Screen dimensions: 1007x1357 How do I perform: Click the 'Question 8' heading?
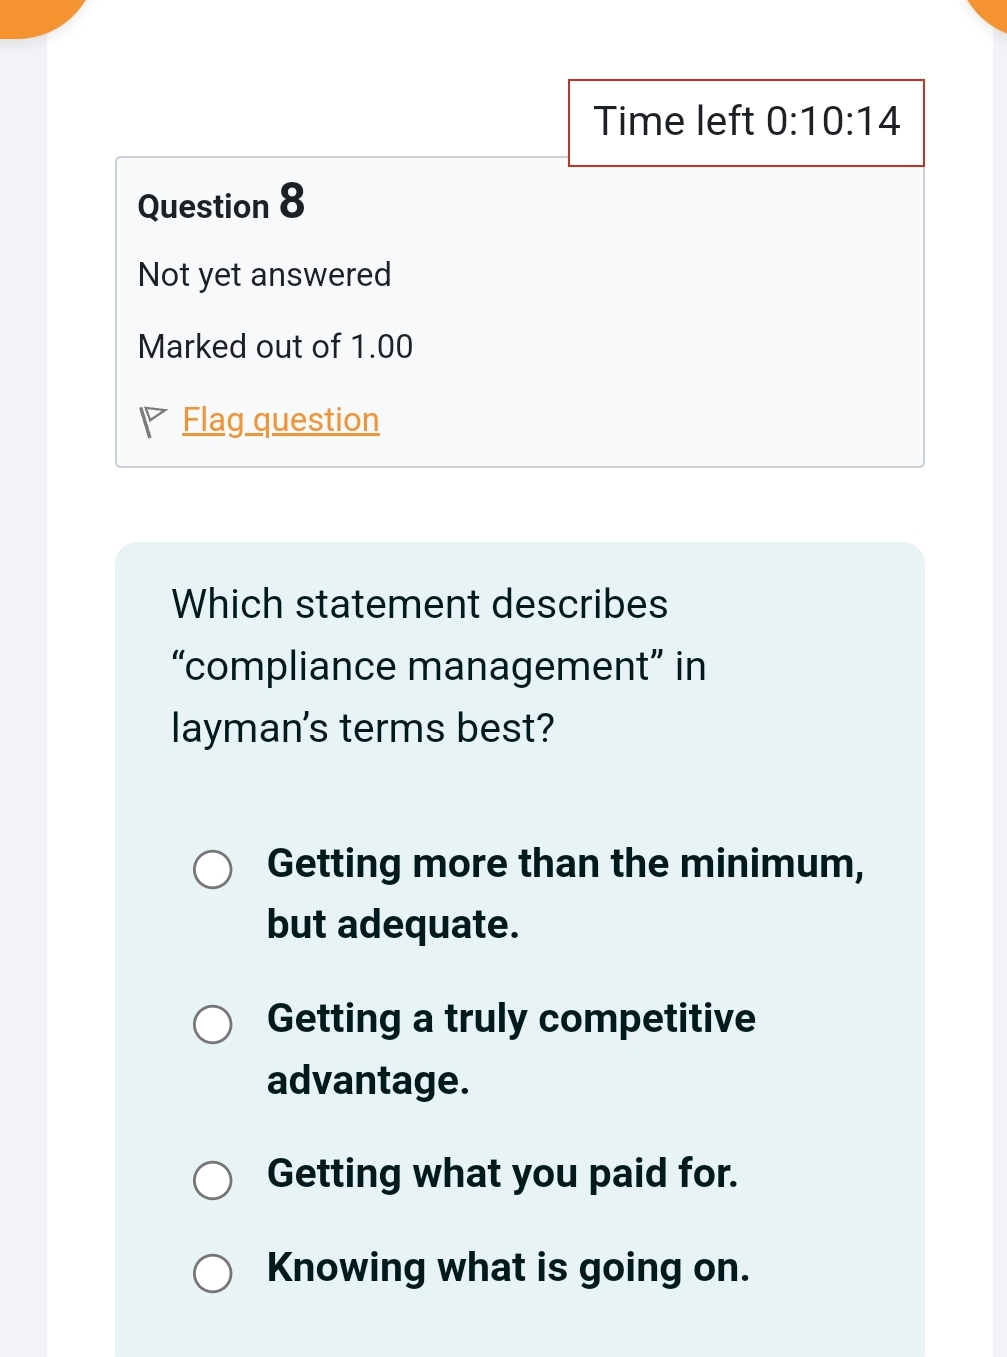[220, 205]
